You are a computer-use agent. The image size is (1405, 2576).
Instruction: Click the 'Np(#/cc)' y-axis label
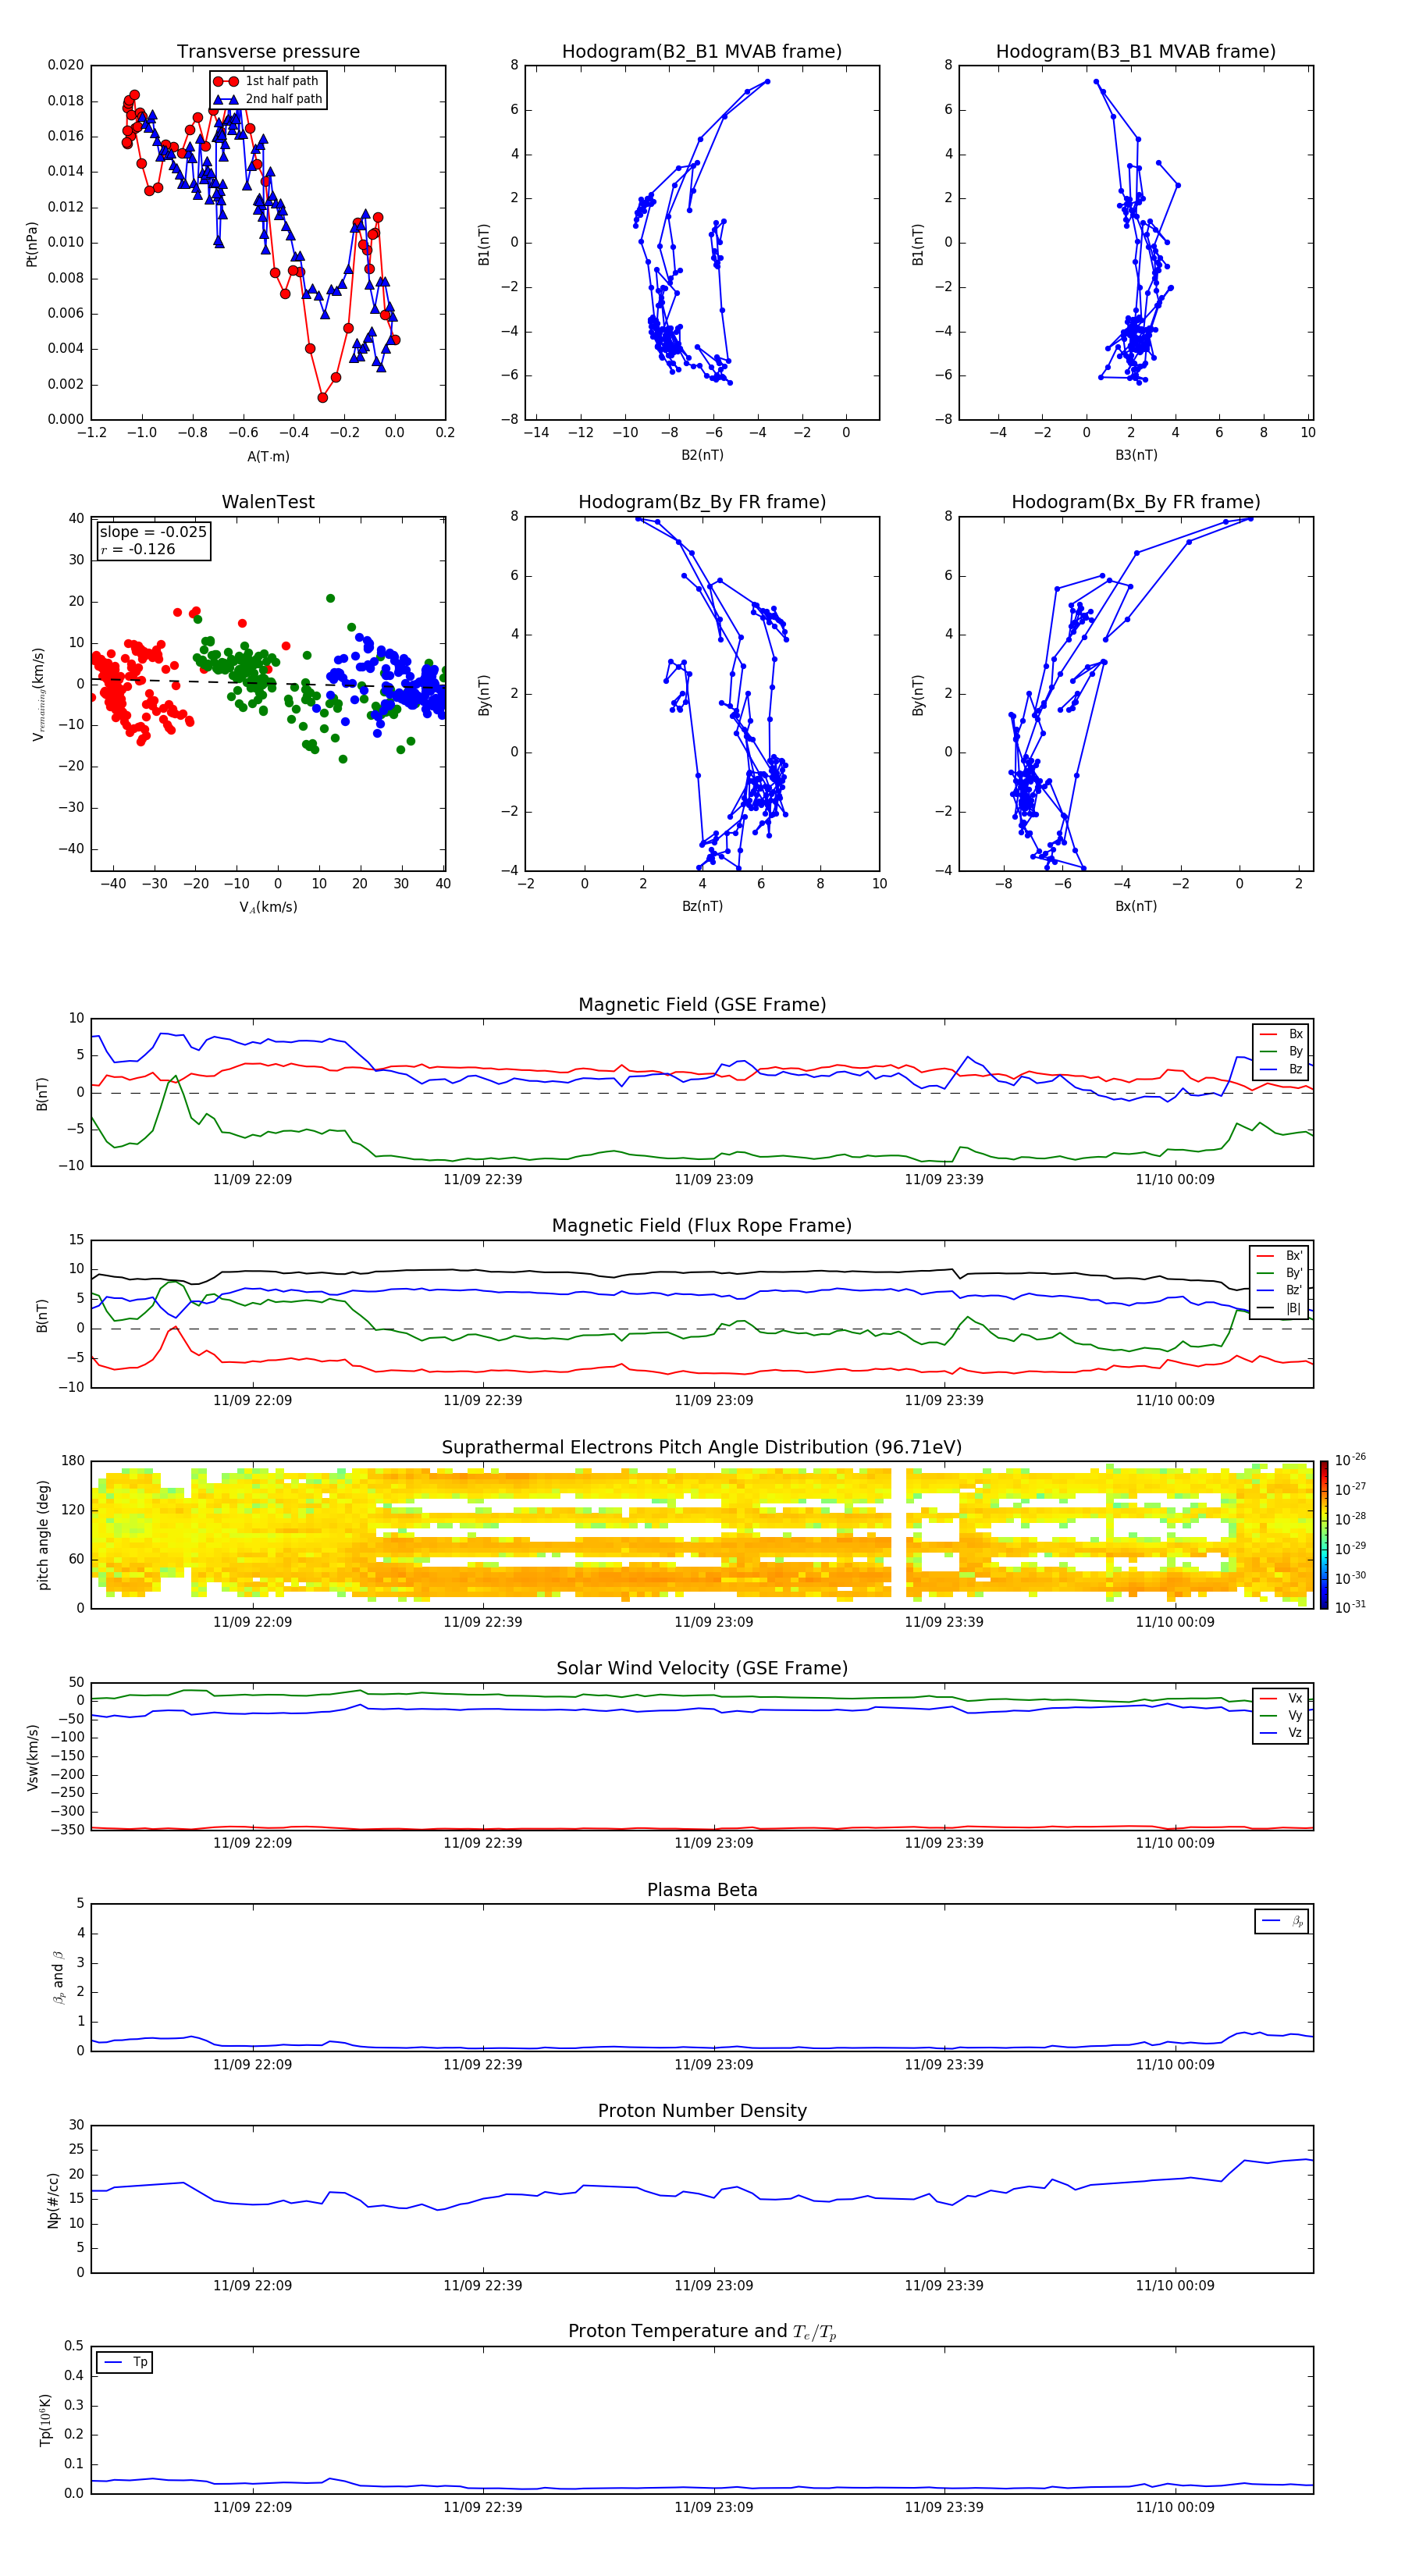(53, 2199)
